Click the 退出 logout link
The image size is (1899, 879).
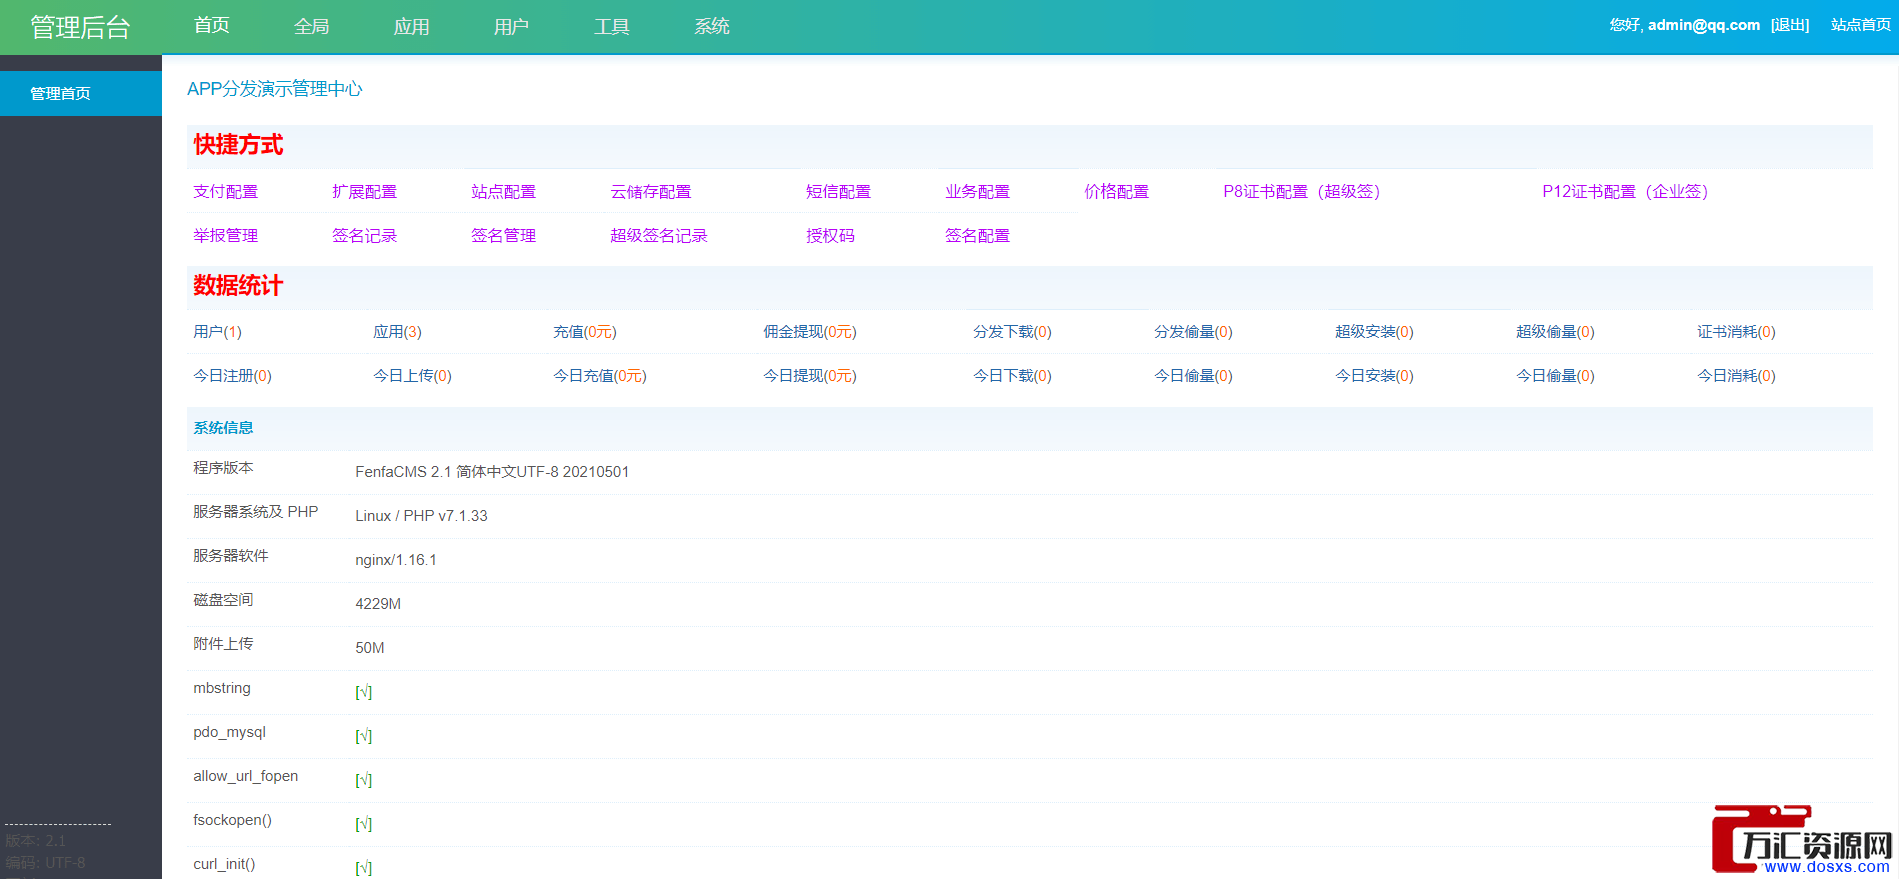pyautogui.click(x=1789, y=25)
